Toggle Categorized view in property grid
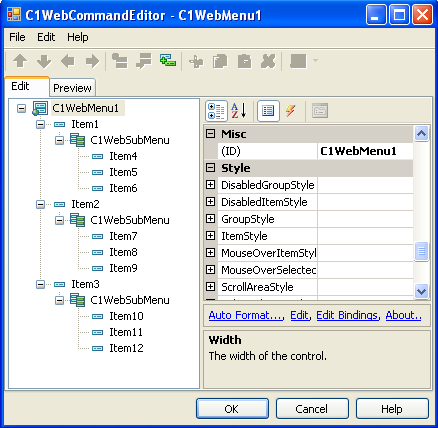The width and height of the screenshot is (438, 428). point(217,111)
